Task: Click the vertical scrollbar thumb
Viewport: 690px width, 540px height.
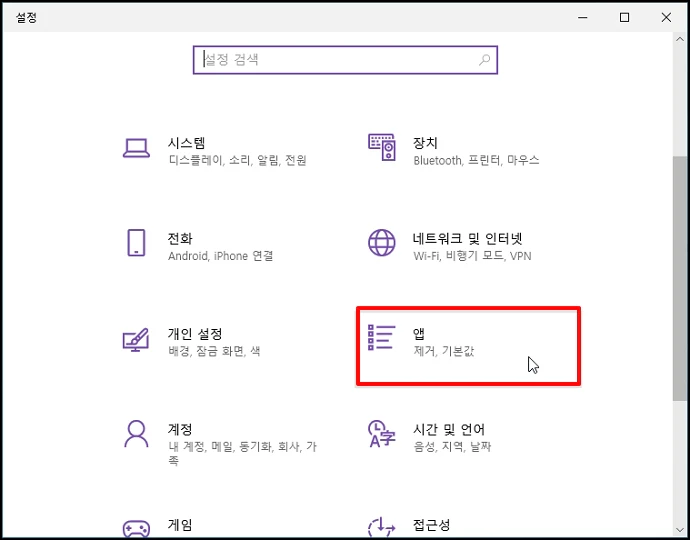Action: pos(680,278)
